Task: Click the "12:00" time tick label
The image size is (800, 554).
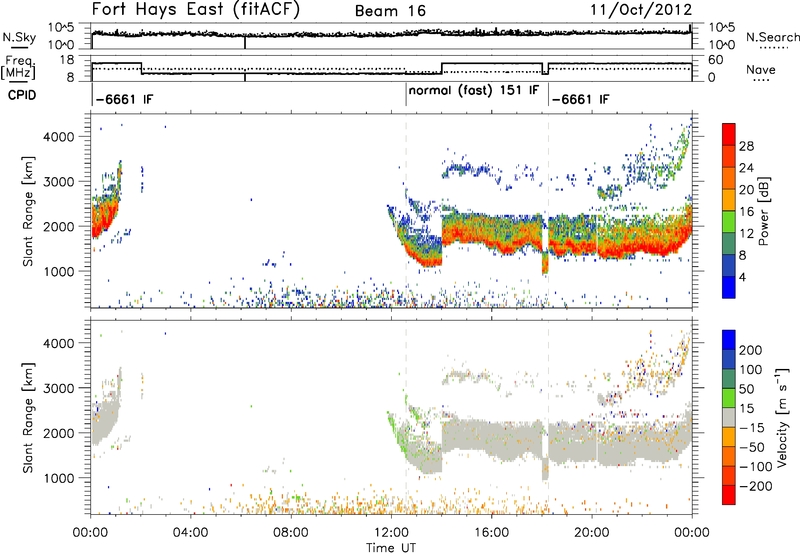Action: 391,533
